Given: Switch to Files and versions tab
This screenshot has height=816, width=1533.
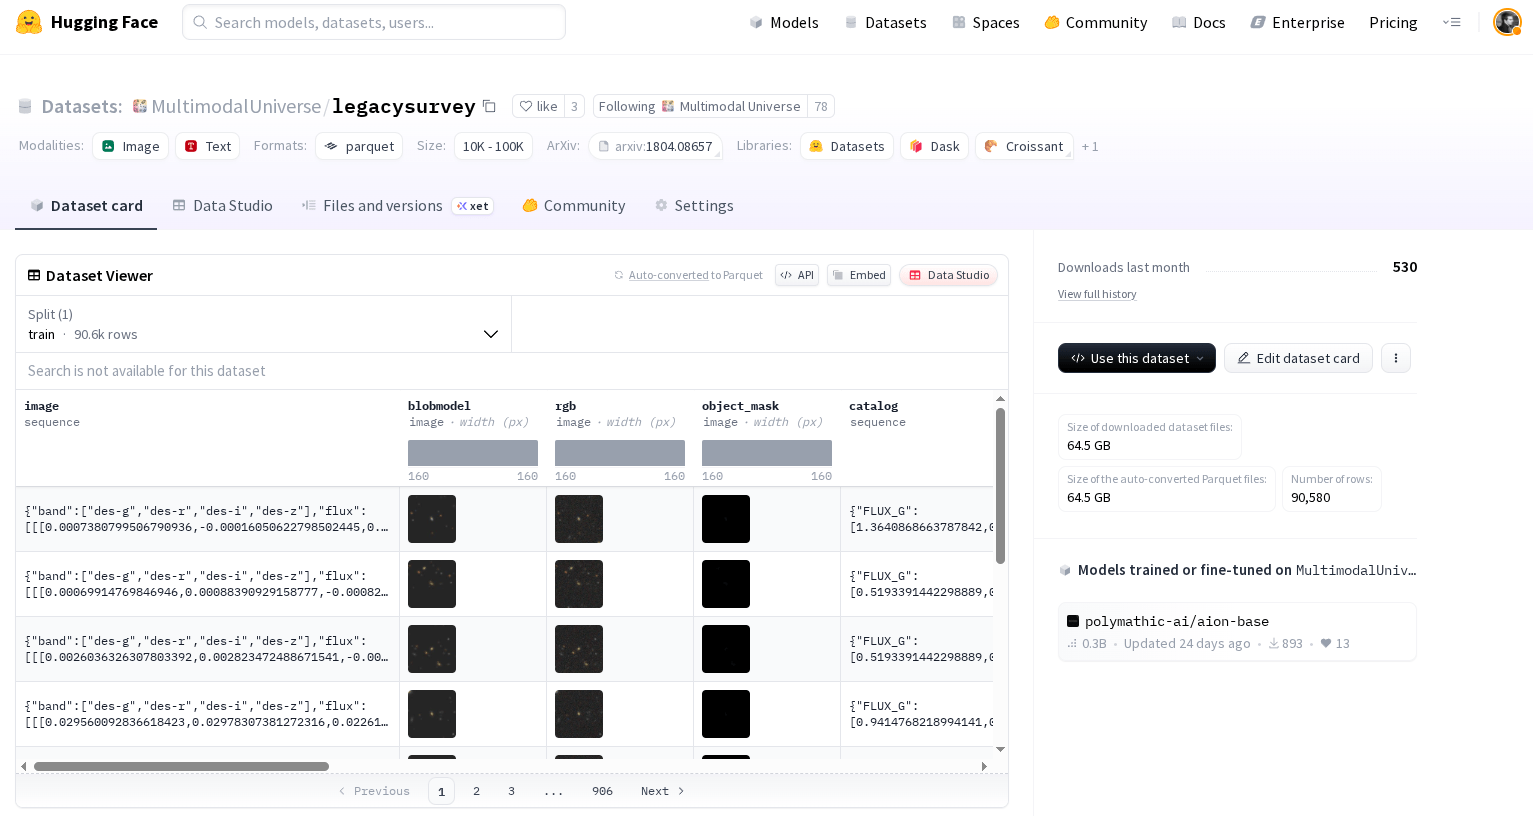Looking at the screenshot, I should pos(397,205).
